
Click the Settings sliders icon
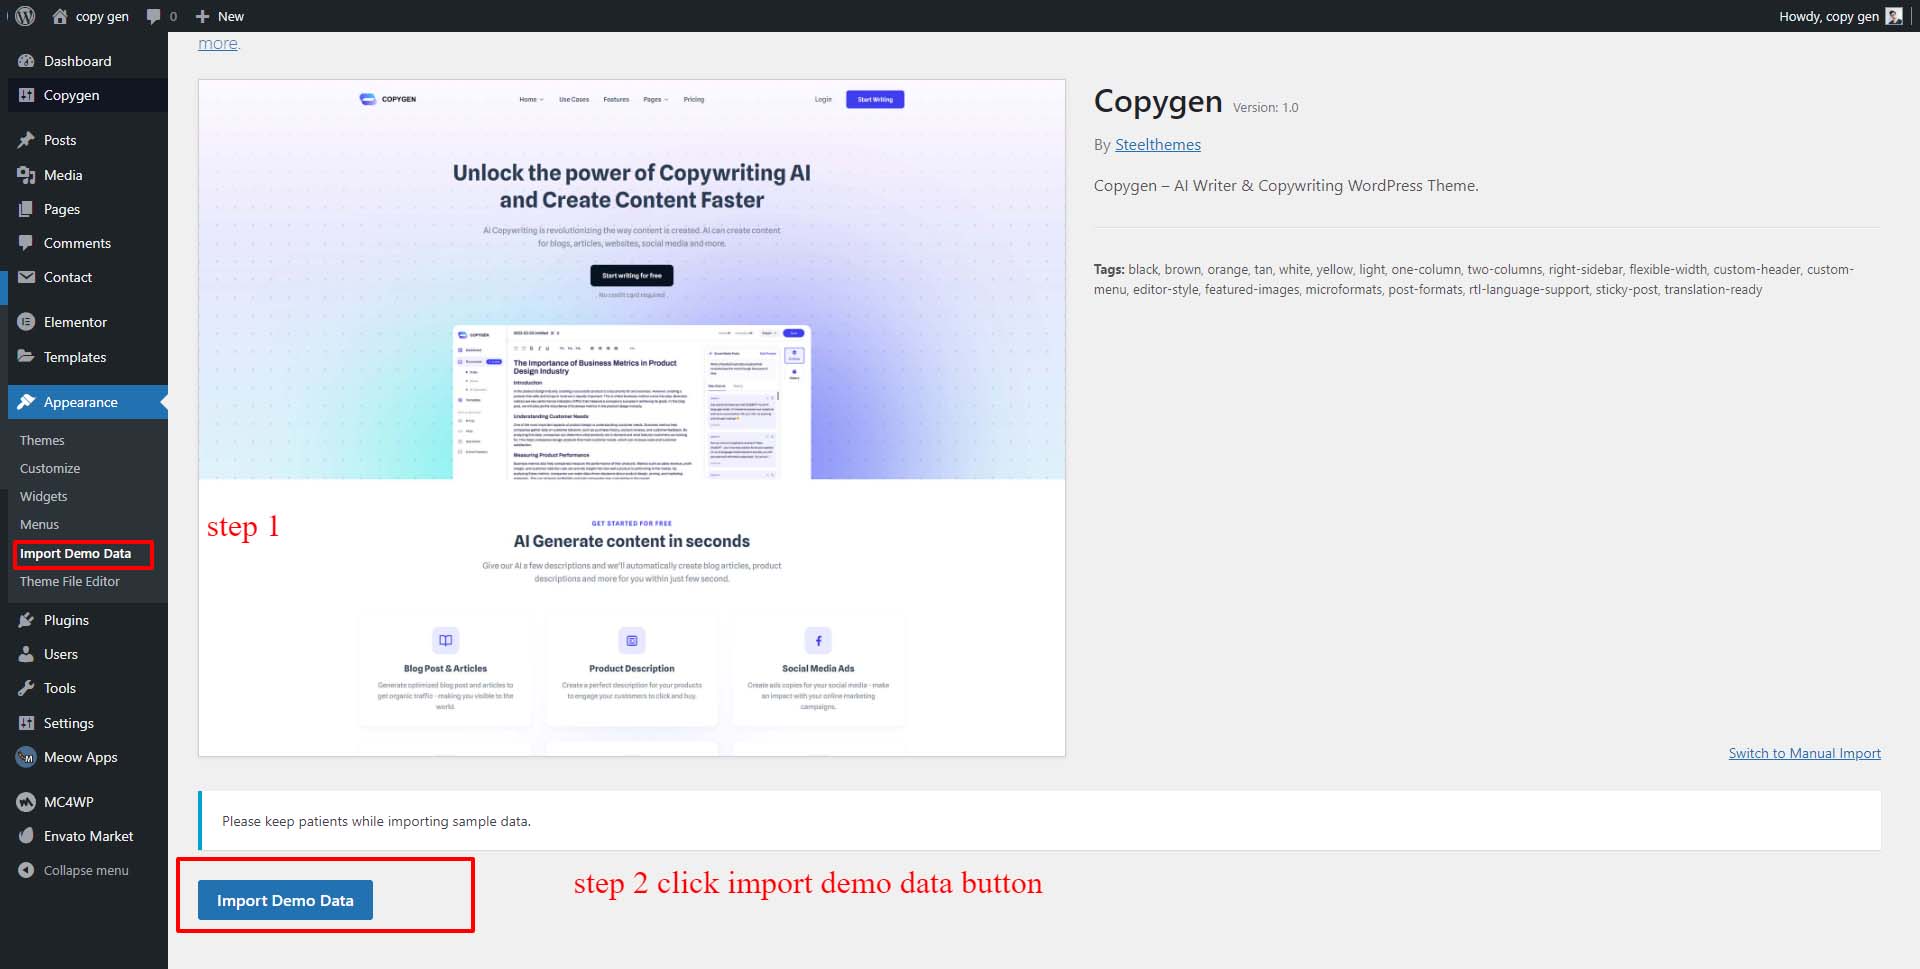coord(26,723)
